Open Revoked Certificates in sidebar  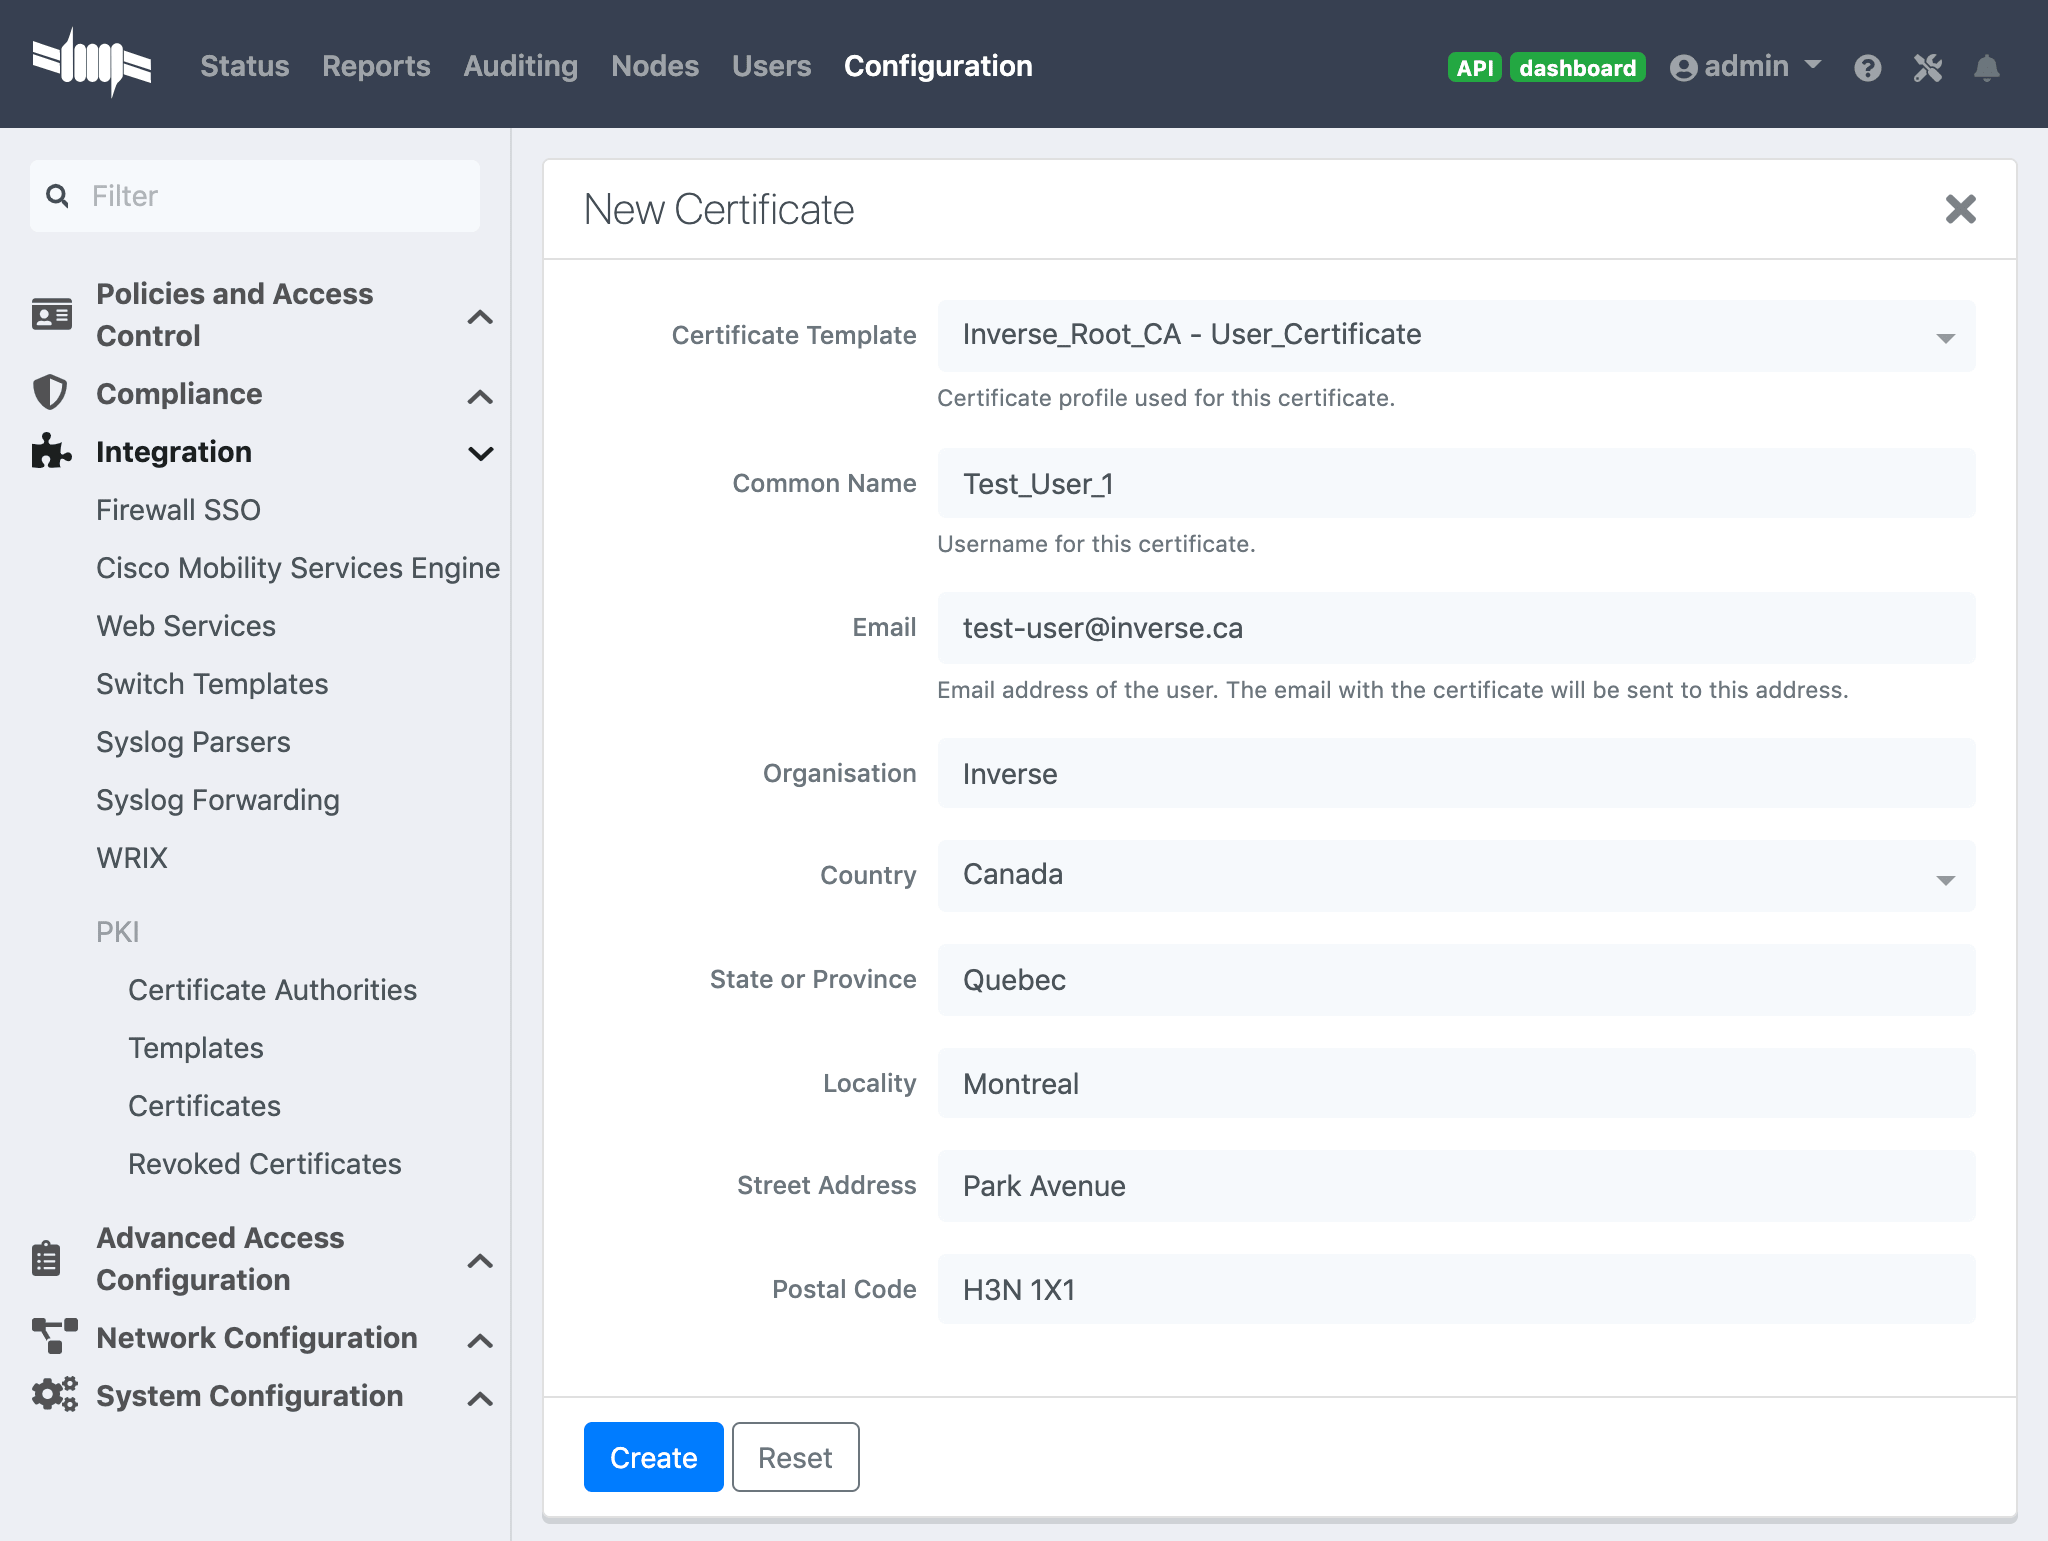264,1163
